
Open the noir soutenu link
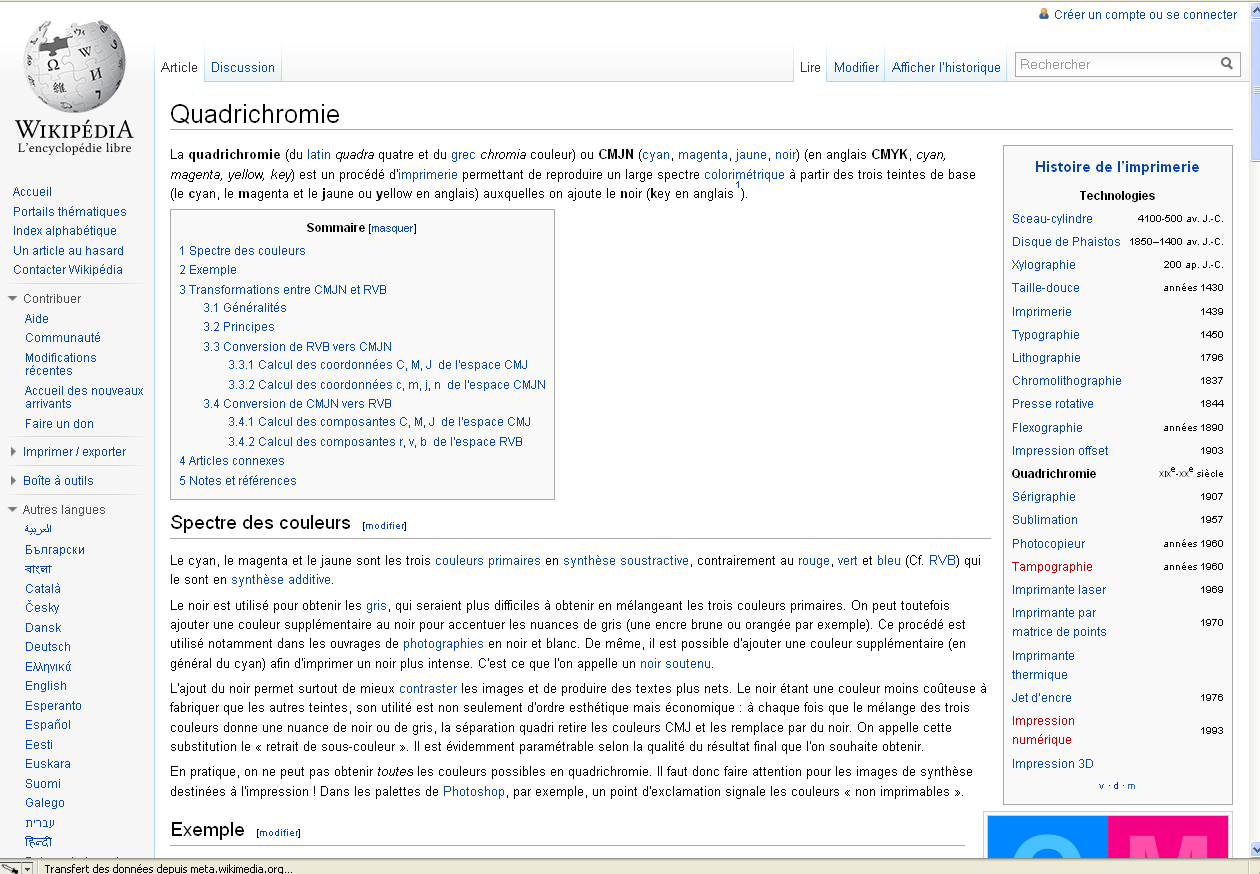coord(677,664)
